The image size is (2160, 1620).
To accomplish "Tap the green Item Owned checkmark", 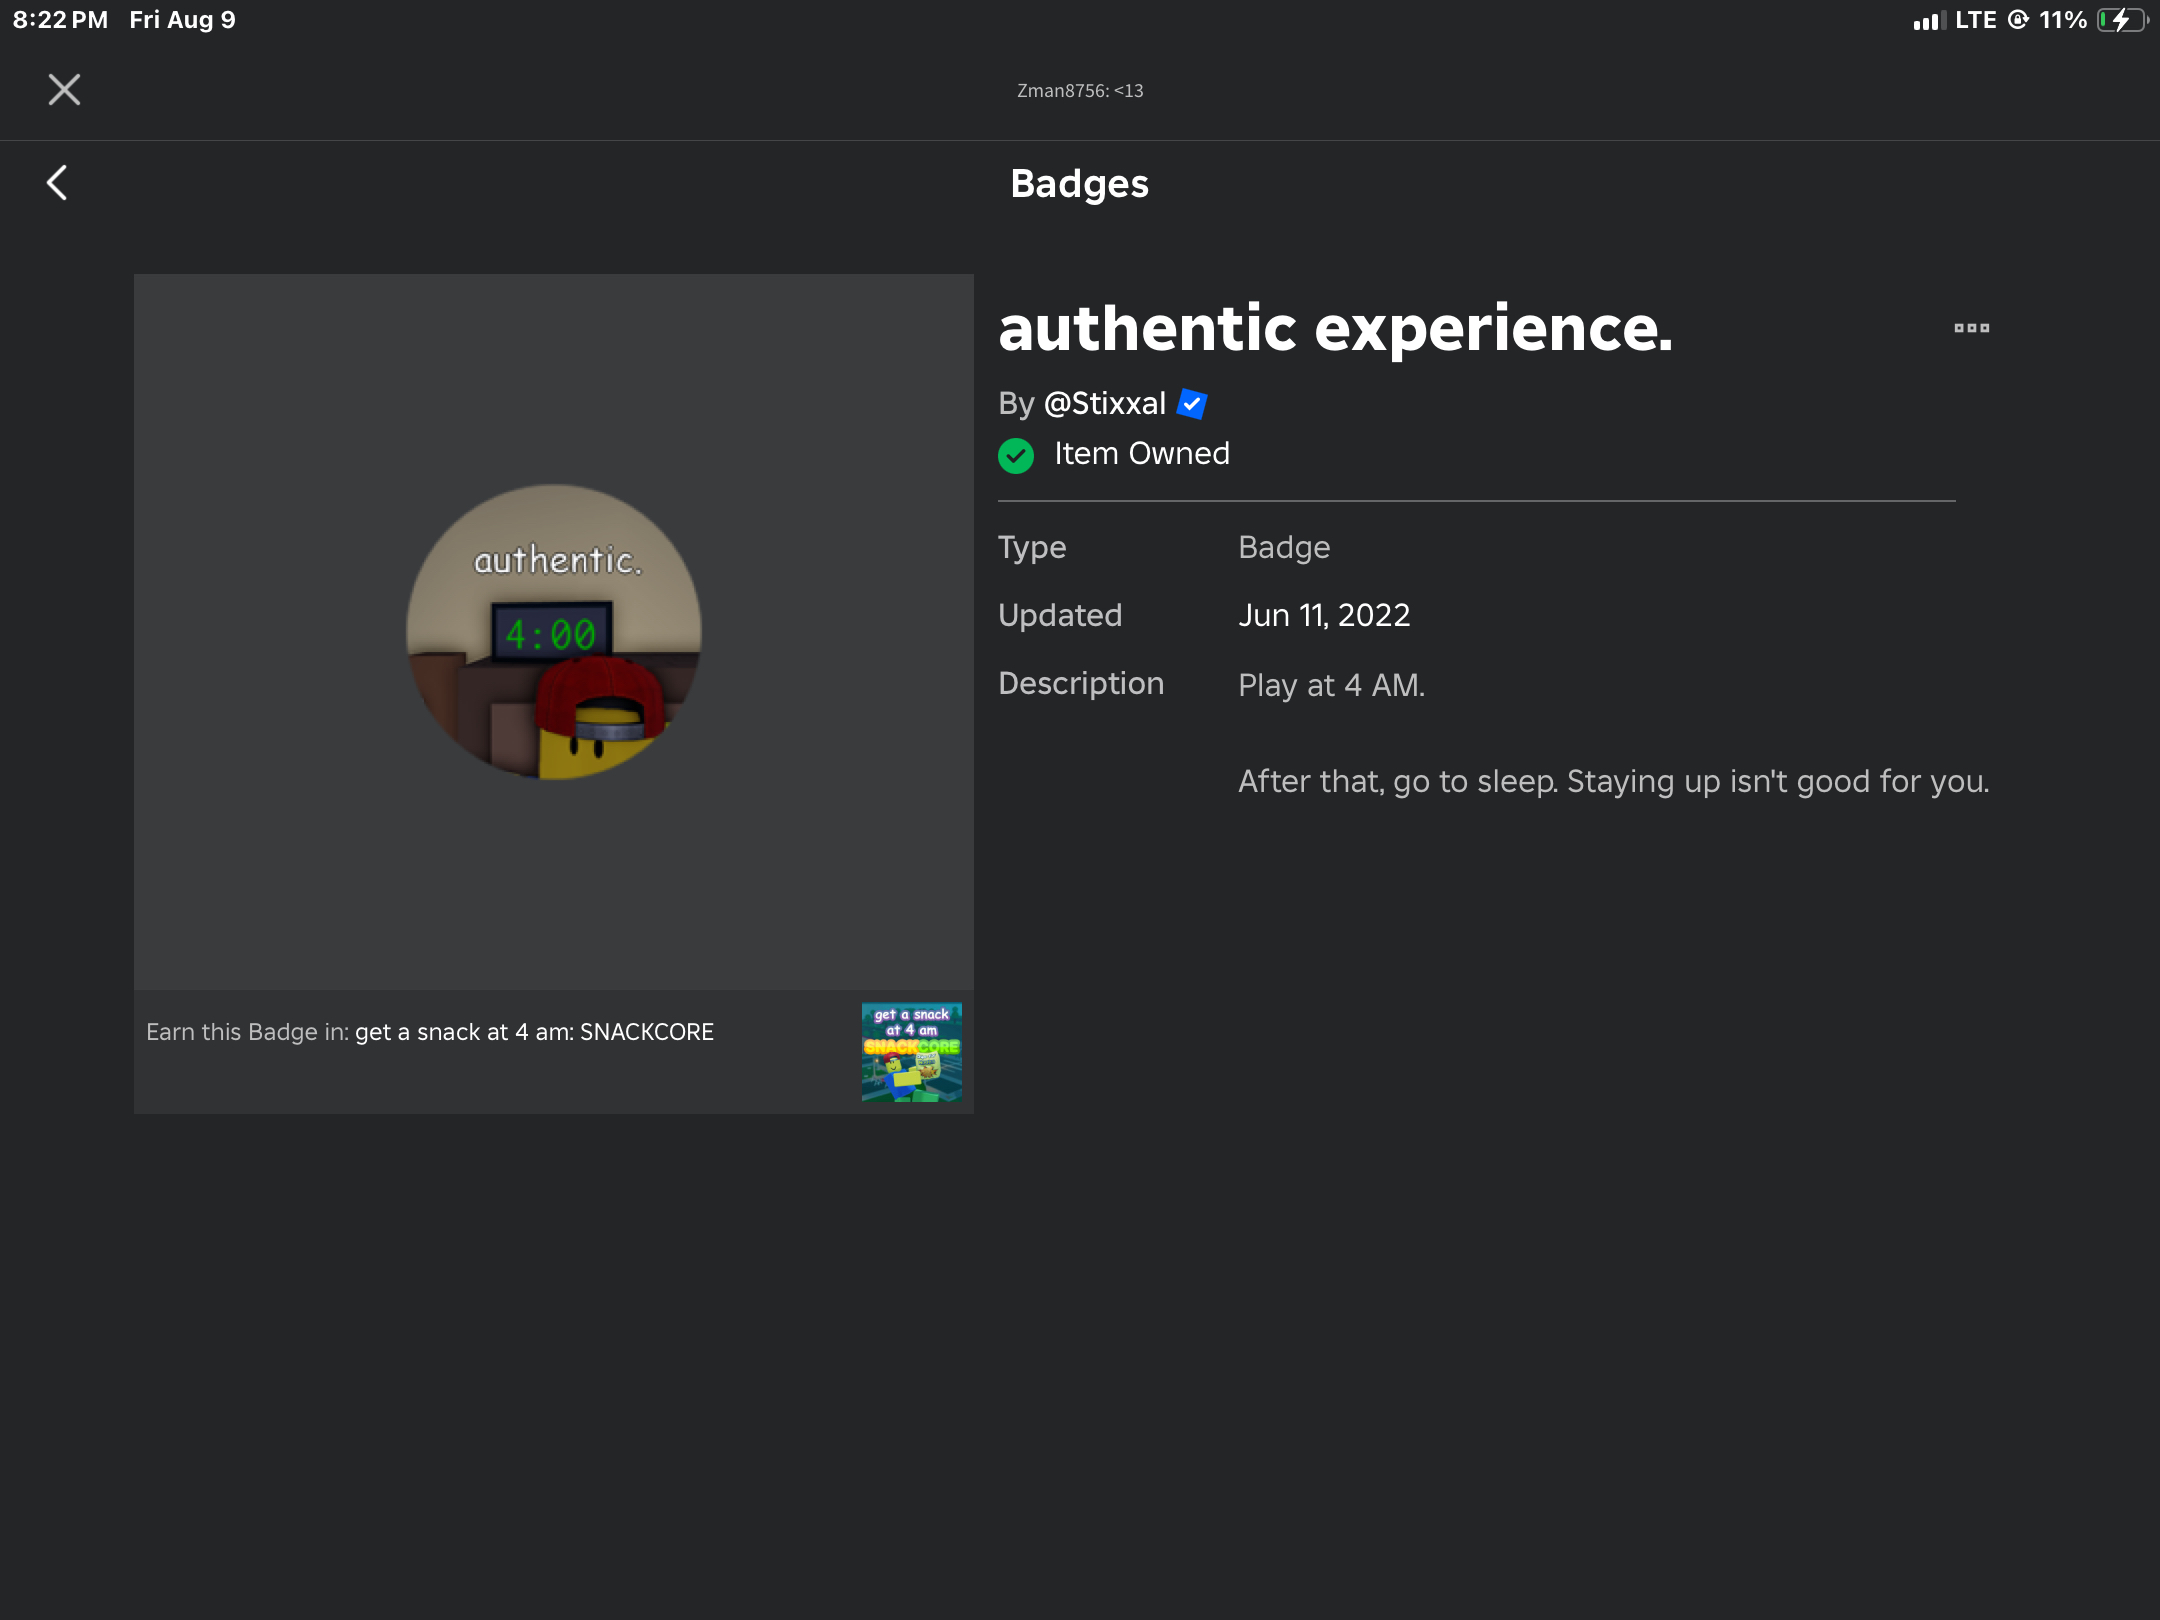I will pos(1016,456).
